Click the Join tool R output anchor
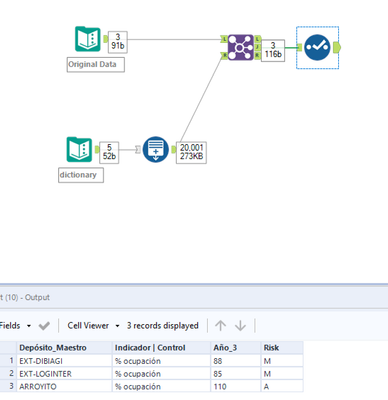 (x=258, y=56)
